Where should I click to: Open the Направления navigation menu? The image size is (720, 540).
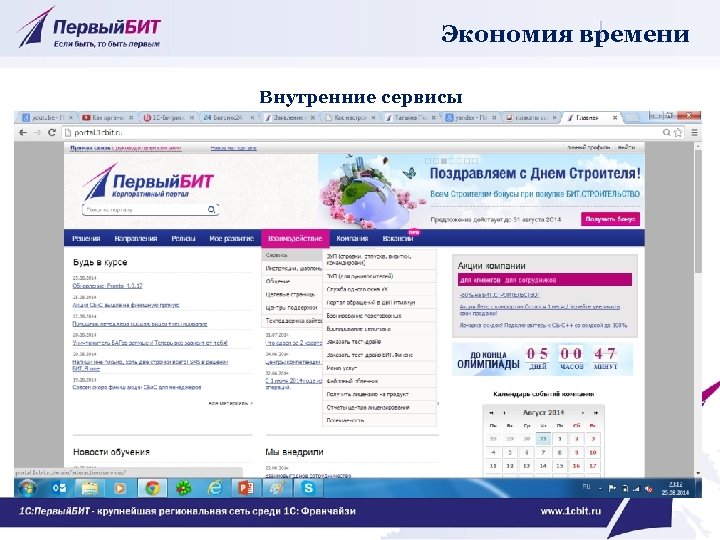pos(136,238)
